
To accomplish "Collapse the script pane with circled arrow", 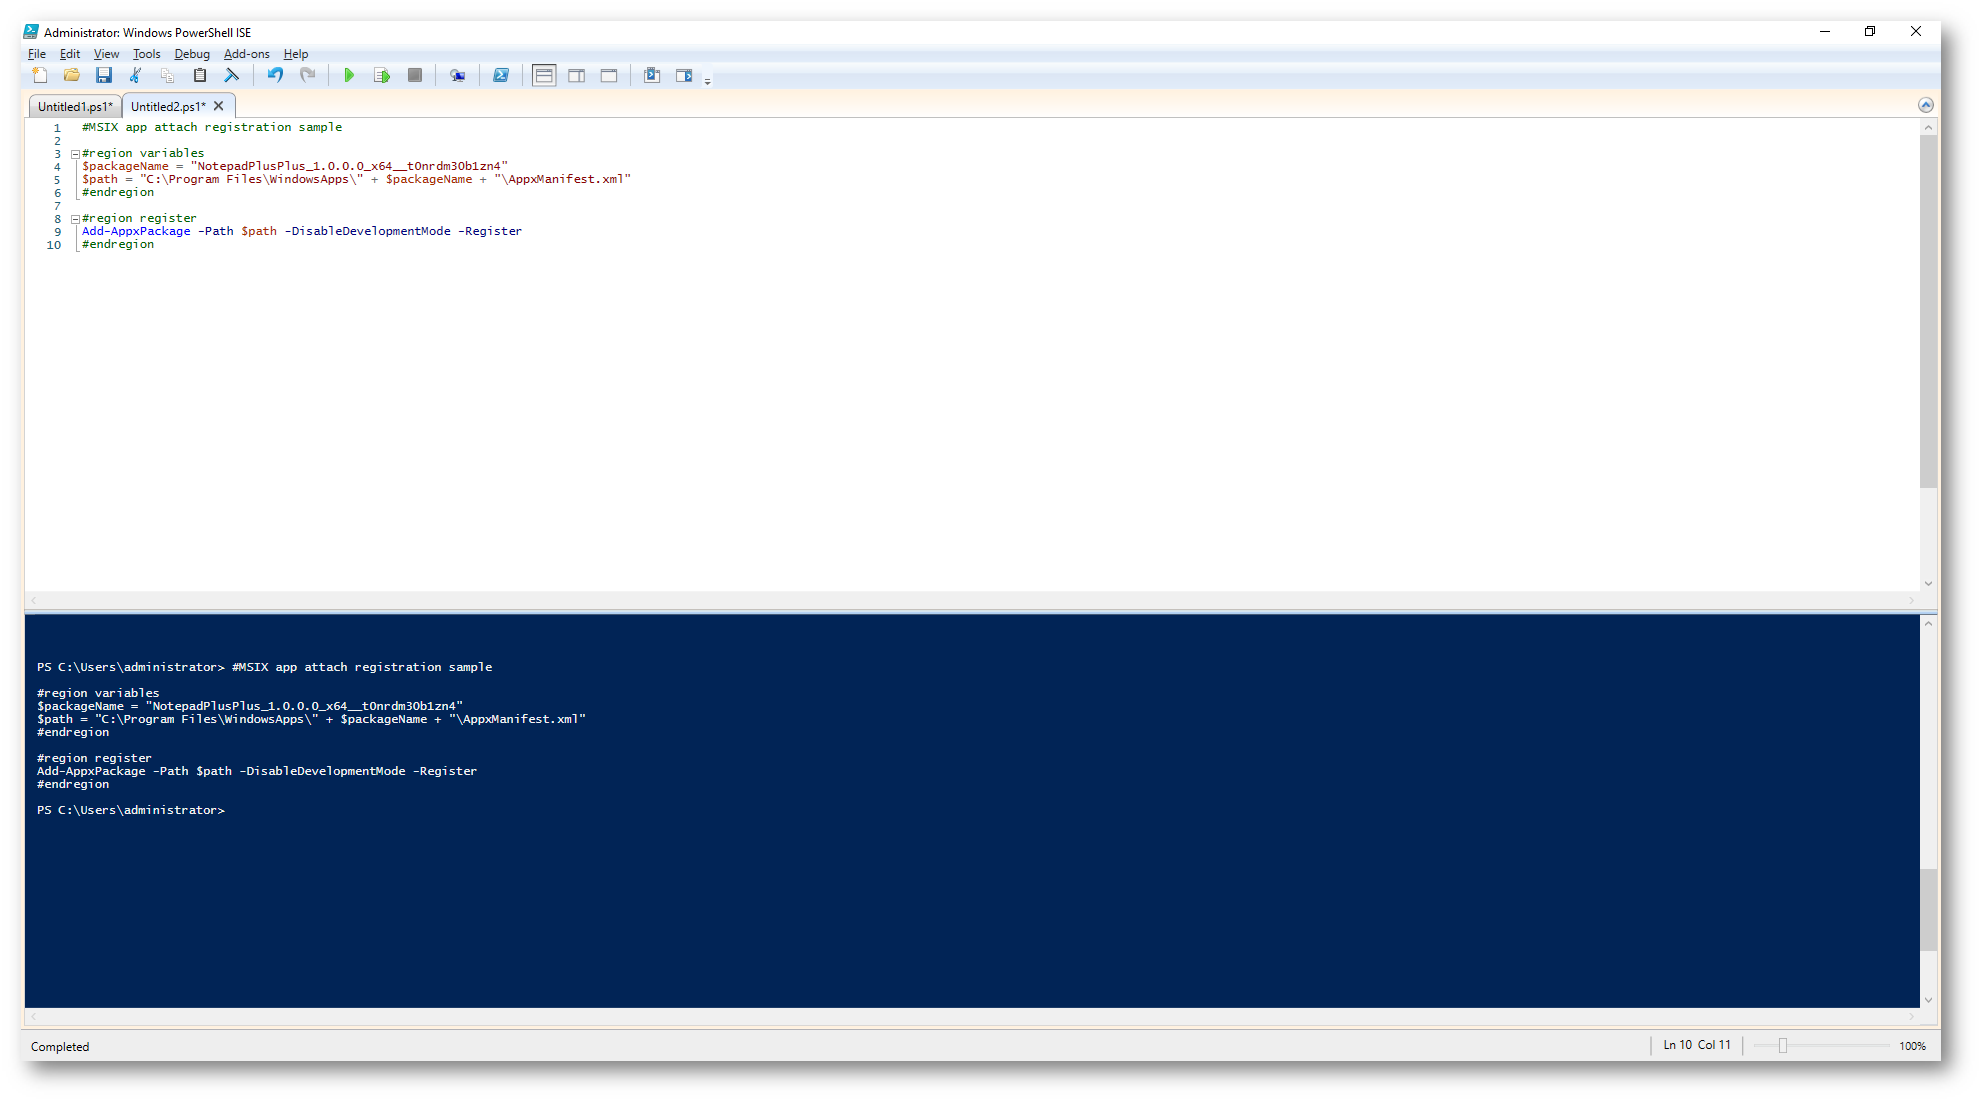I will click(x=1925, y=105).
